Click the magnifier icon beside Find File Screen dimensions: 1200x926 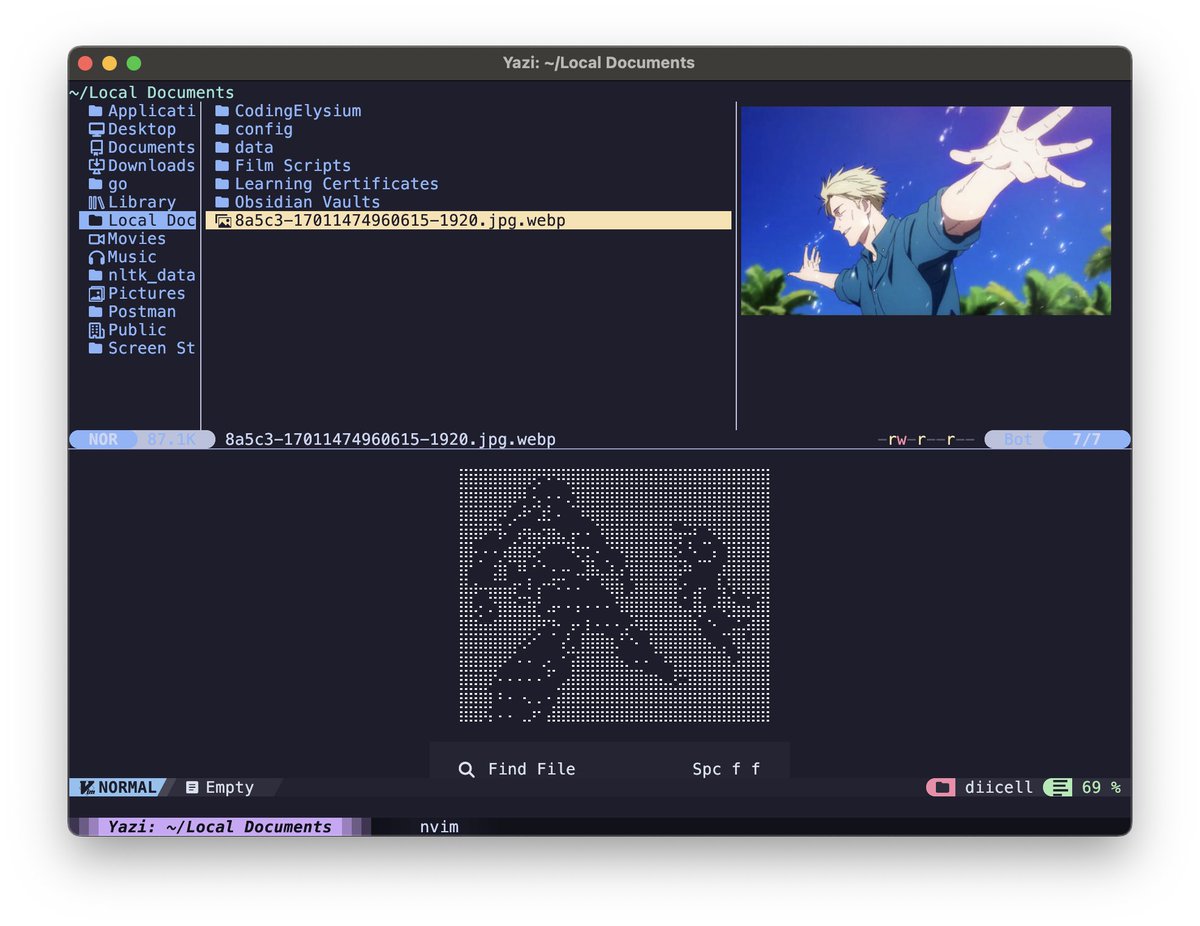point(466,769)
